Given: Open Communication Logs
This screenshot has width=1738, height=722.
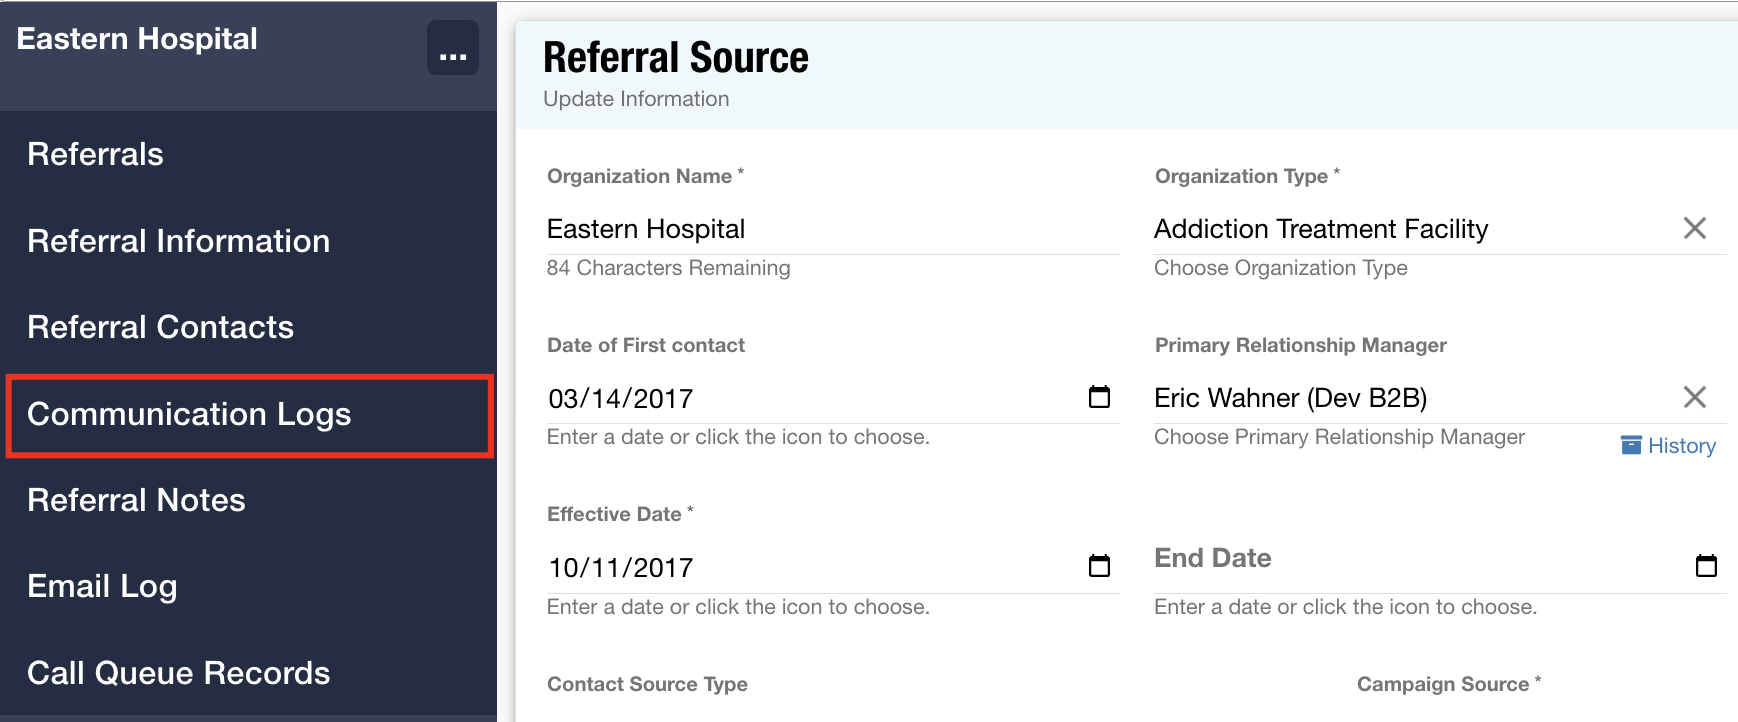Looking at the screenshot, I should pyautogui.click(x=189, y=414).
